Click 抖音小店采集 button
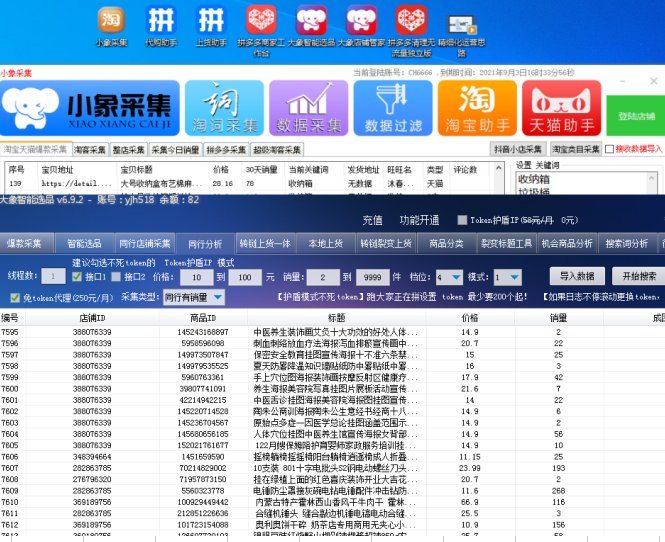Screen dimensions: 665x542 click(x=518, y=149)
